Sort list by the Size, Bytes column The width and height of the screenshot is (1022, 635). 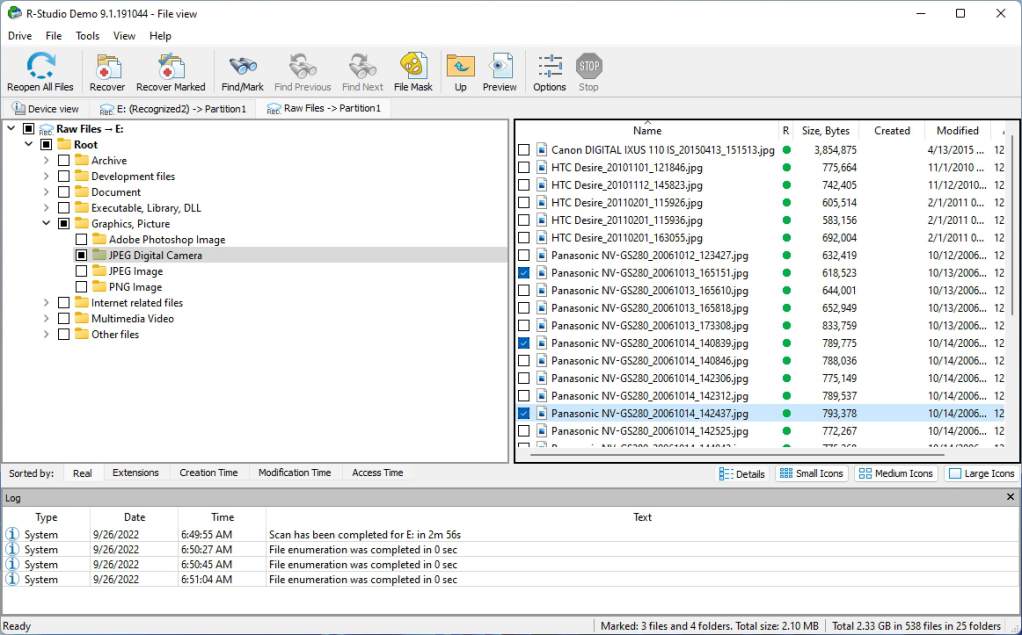[x=825, y=130]
